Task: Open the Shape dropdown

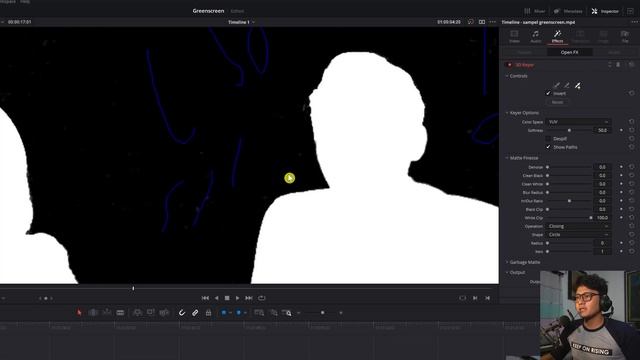Action: pyautogui.click(x=578, y=235)
